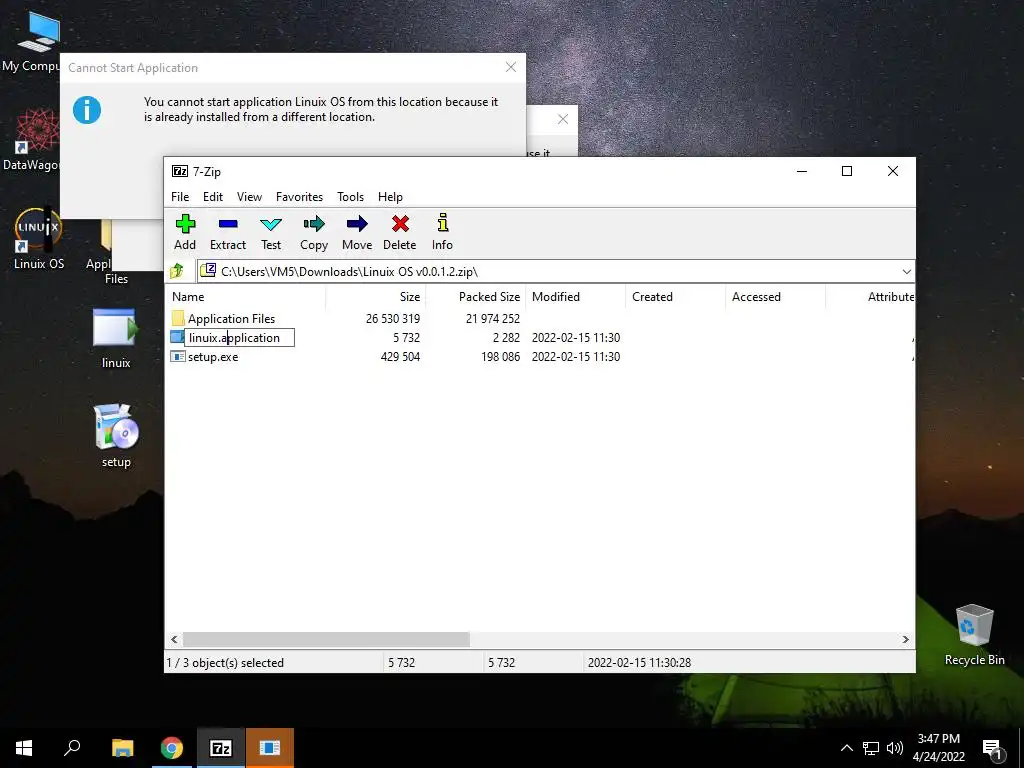Select the setup.exe file row

(x=539, y=357)
